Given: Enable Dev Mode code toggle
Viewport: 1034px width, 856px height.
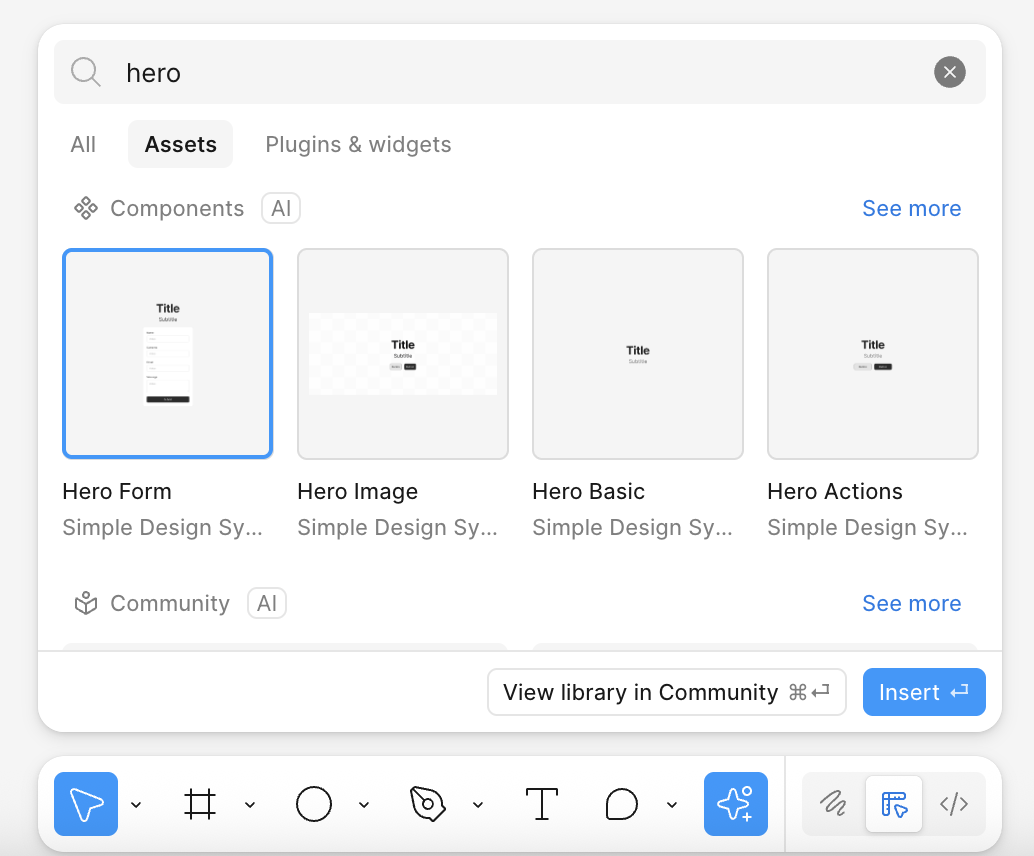Looking at the screenshot, I should [954, 804].
